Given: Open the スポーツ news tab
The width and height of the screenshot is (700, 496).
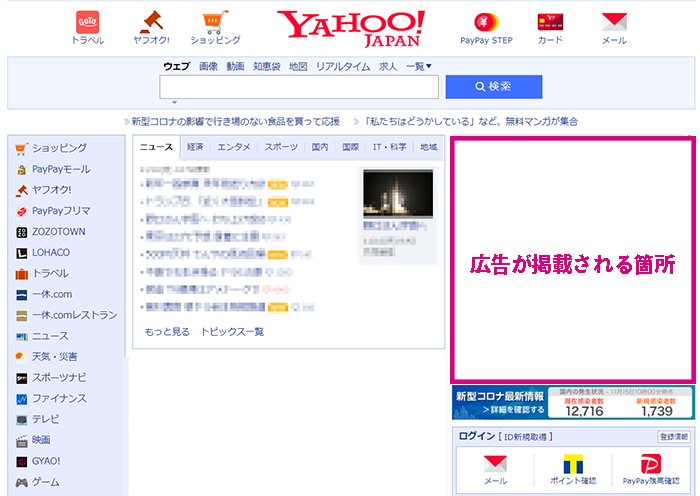Looking at the screenshot, I should tap(281, 147).
